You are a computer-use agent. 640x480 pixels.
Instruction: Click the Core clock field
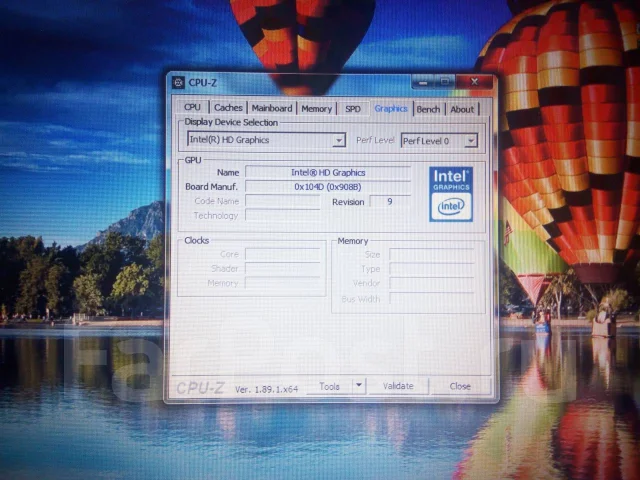tap(282, 254)
